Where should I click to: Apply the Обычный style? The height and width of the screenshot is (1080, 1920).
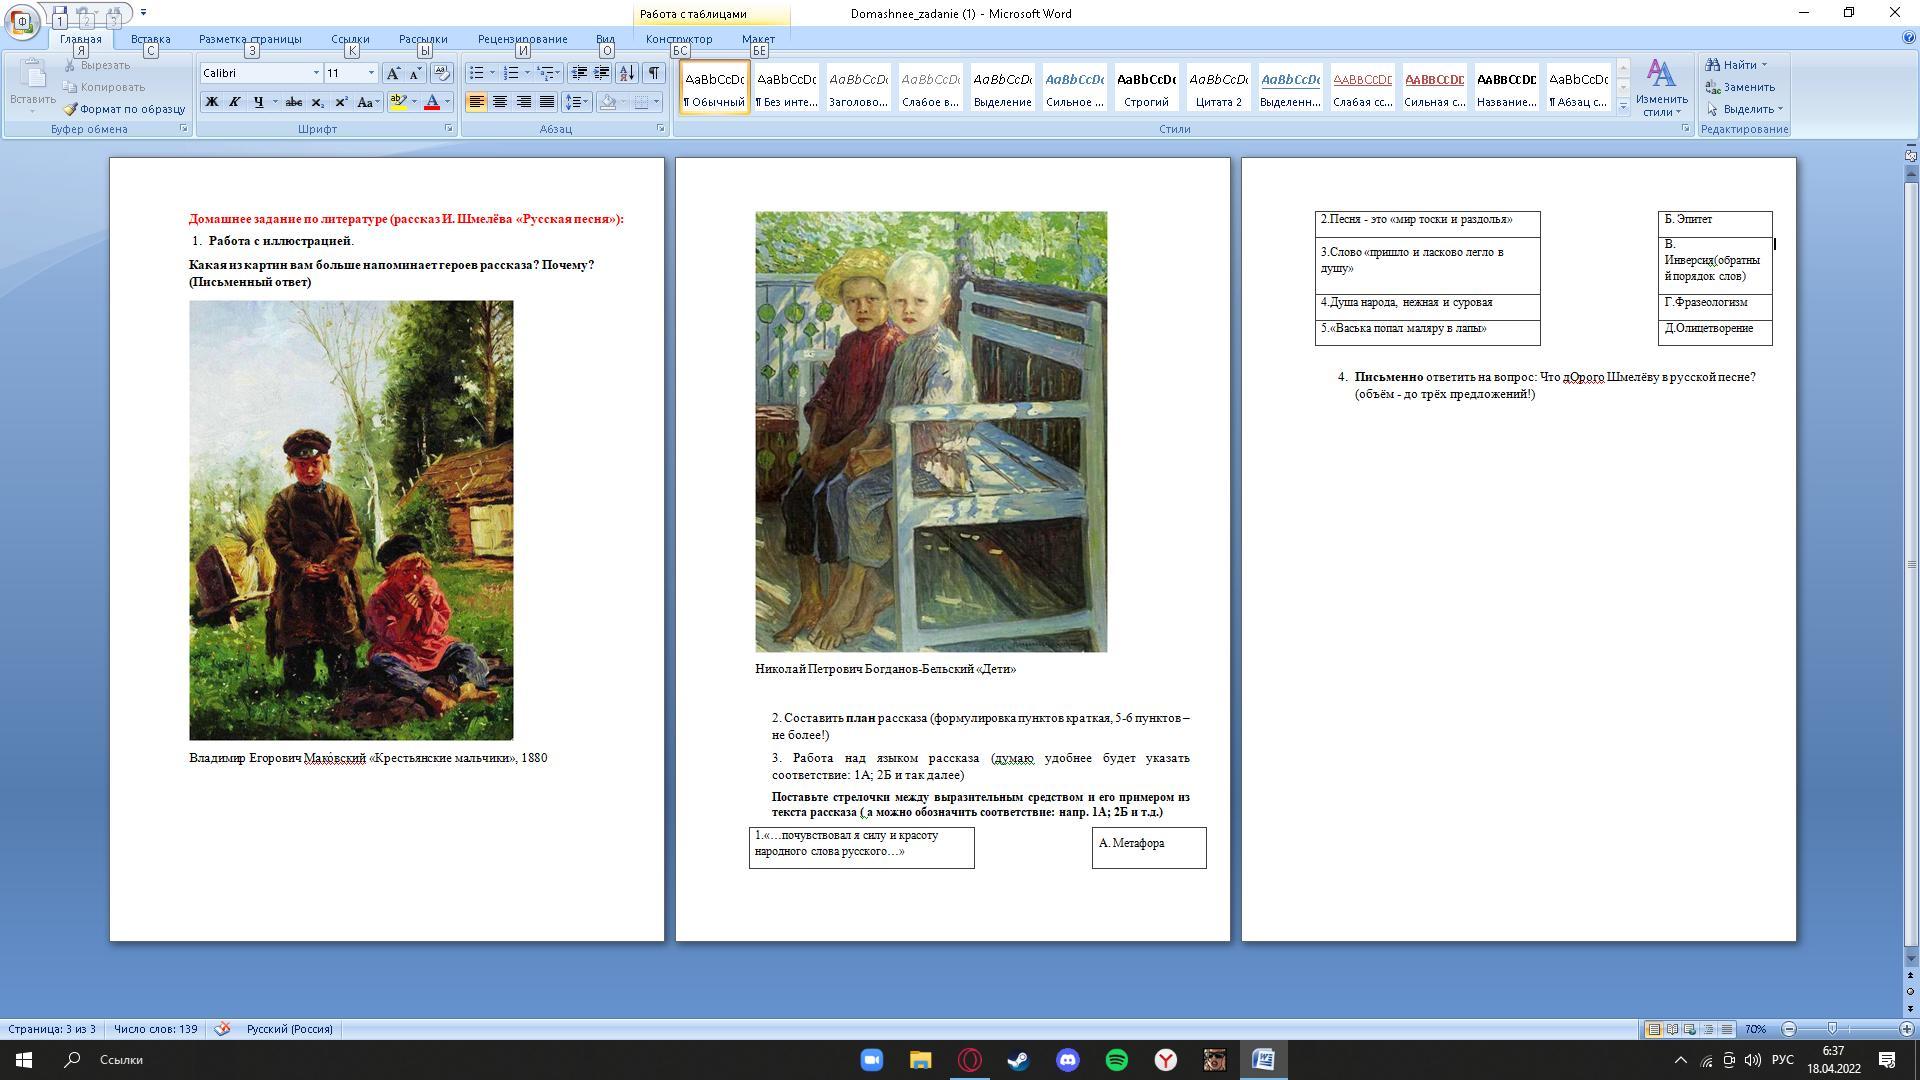pyautogui.click(x=715, y=87)
